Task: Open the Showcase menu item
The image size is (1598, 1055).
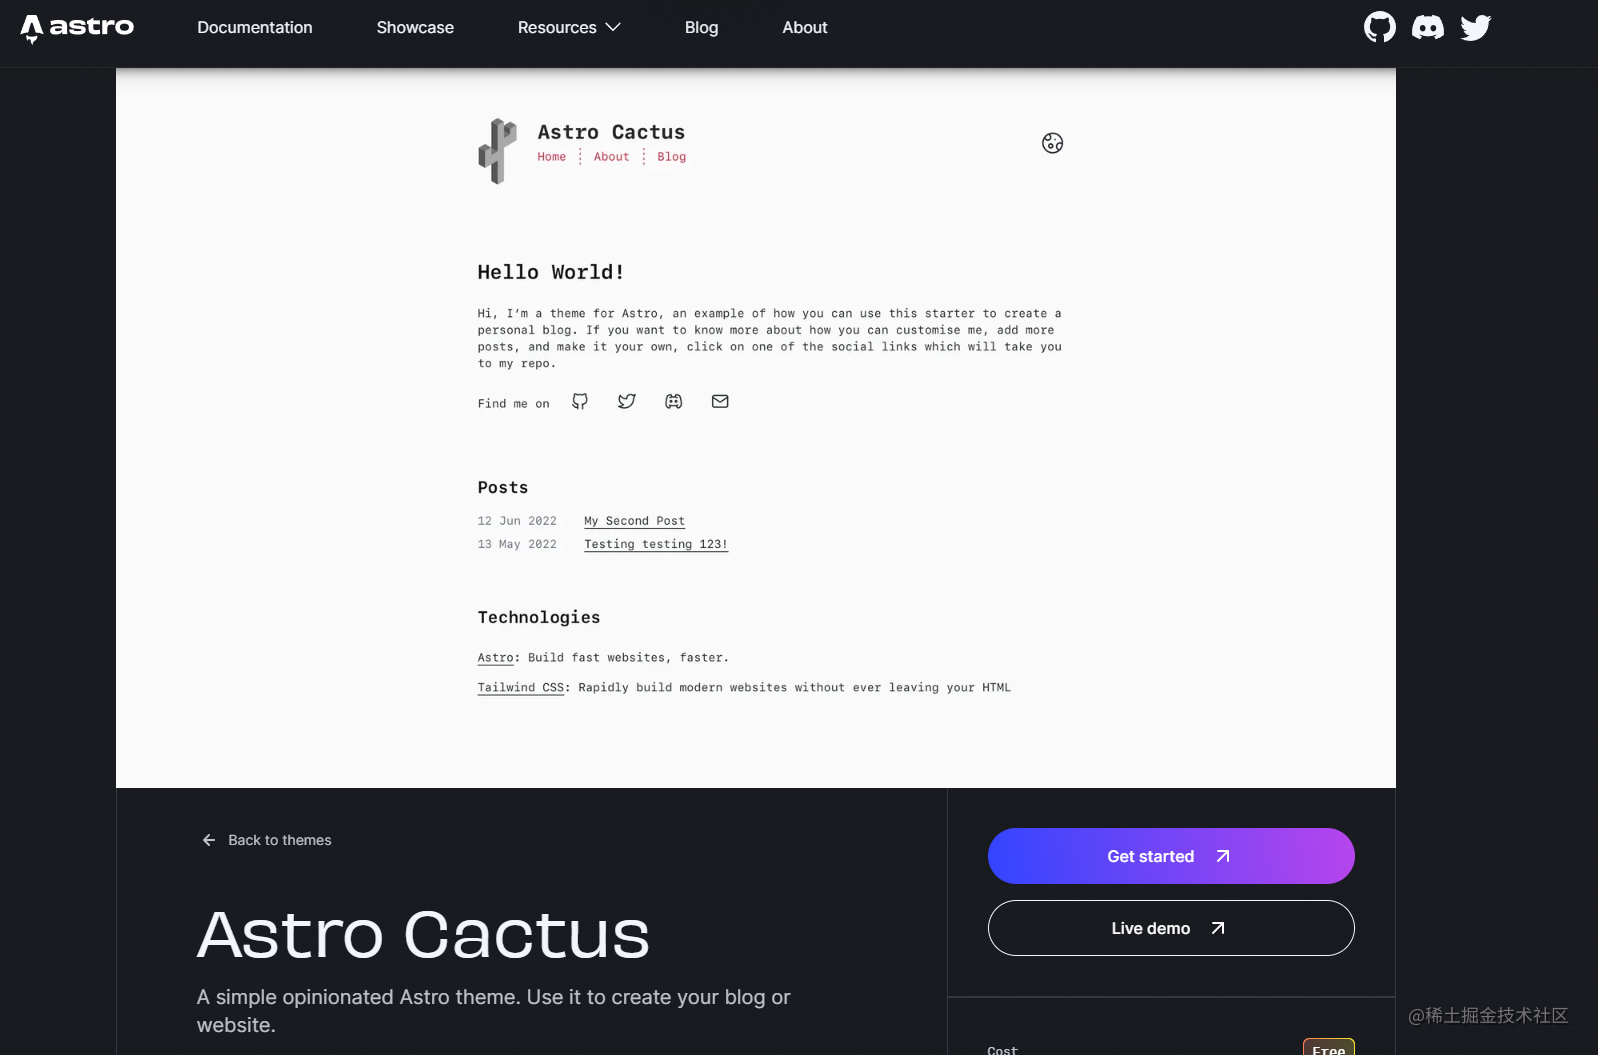Action: (415, 27)
